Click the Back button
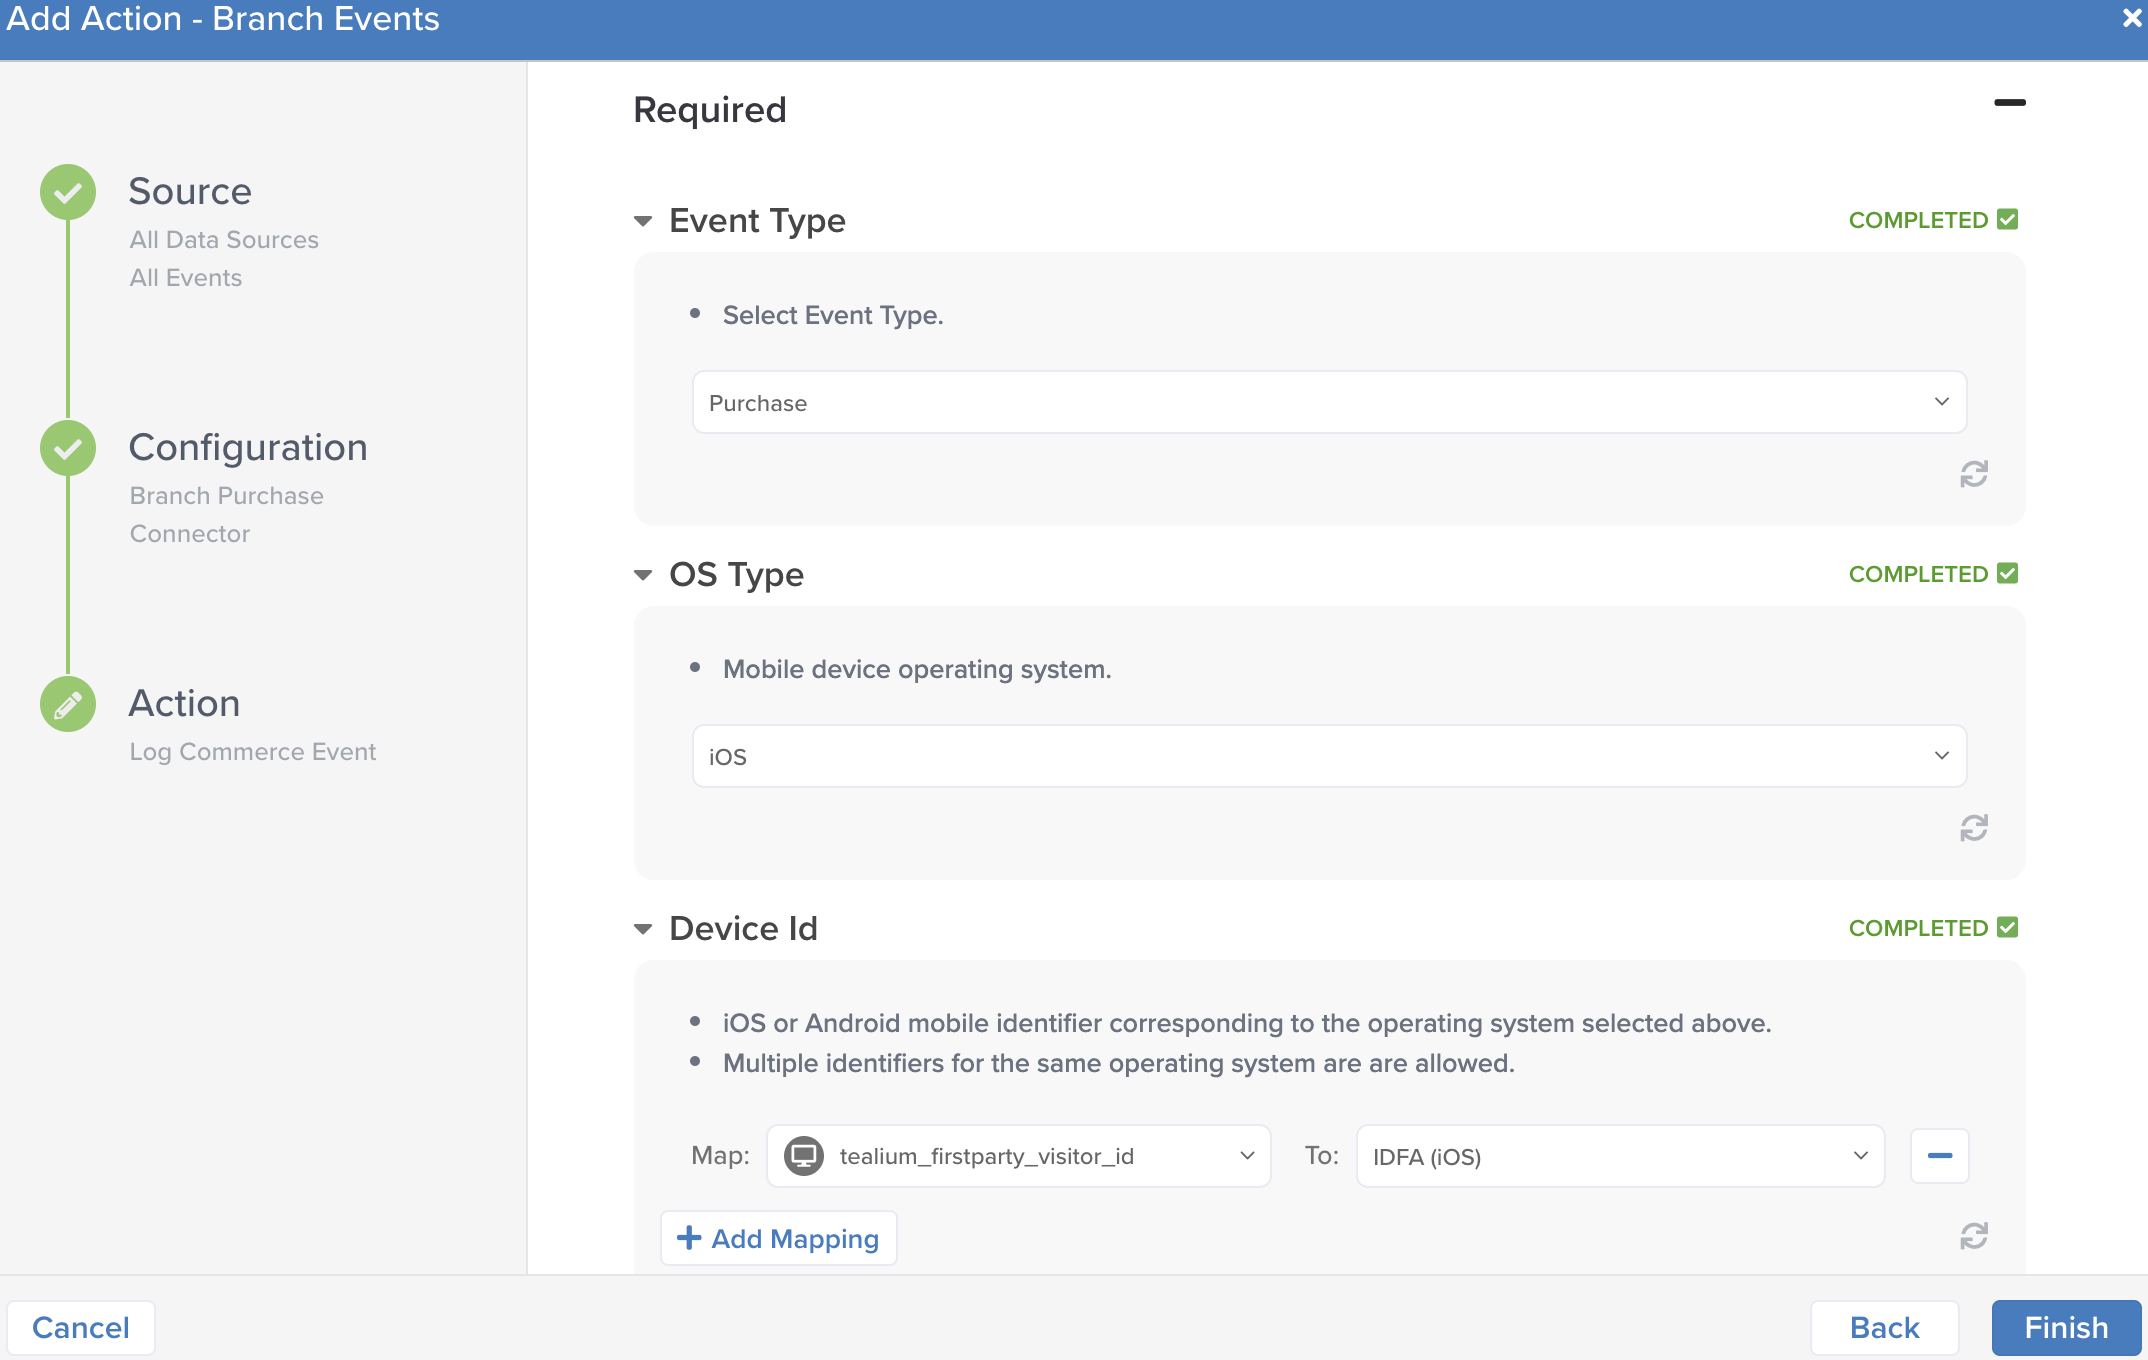2148x1360 pixels. (x=1884, y=1327)
